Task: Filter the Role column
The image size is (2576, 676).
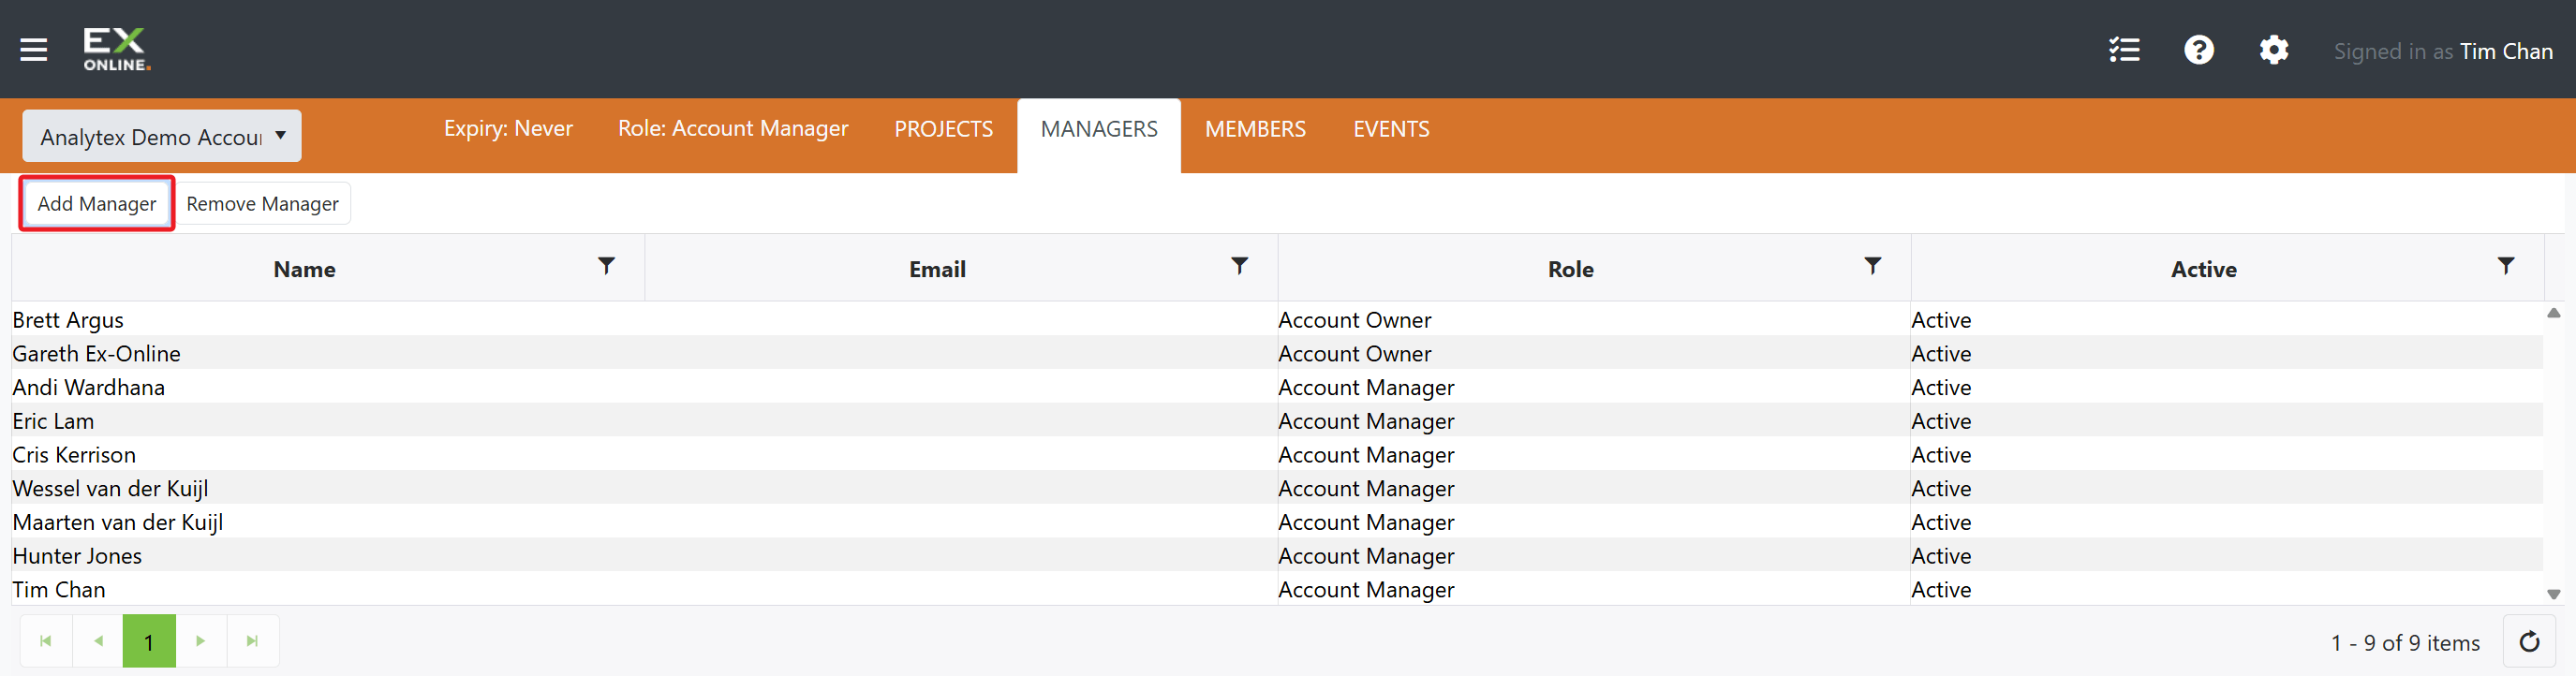Action: 1872,266
